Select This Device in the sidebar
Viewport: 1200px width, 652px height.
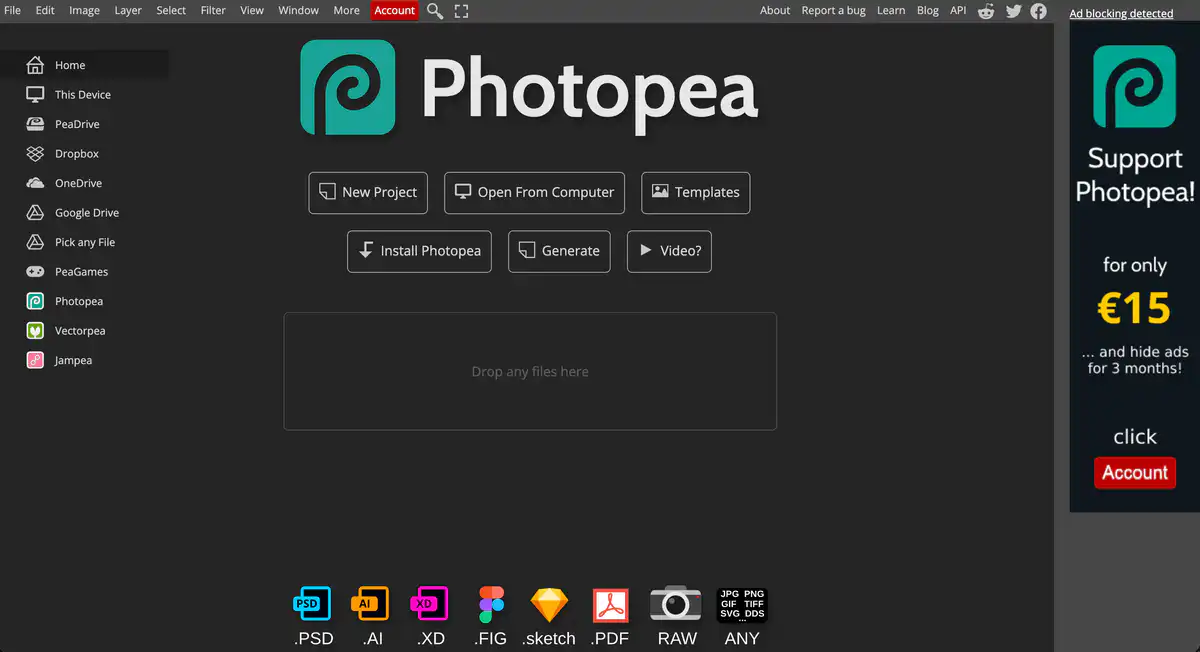[84, 94]
